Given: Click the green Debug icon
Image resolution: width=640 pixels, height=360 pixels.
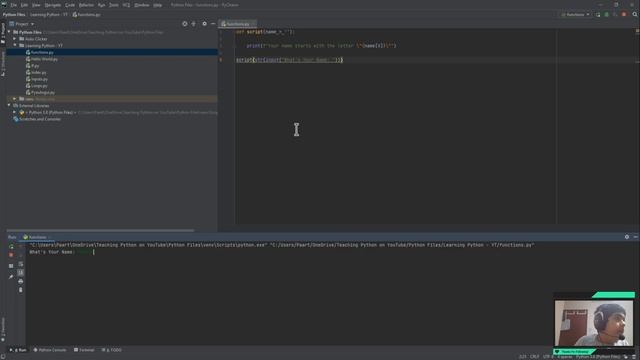Looking at the screenshot, I should 607,15.
